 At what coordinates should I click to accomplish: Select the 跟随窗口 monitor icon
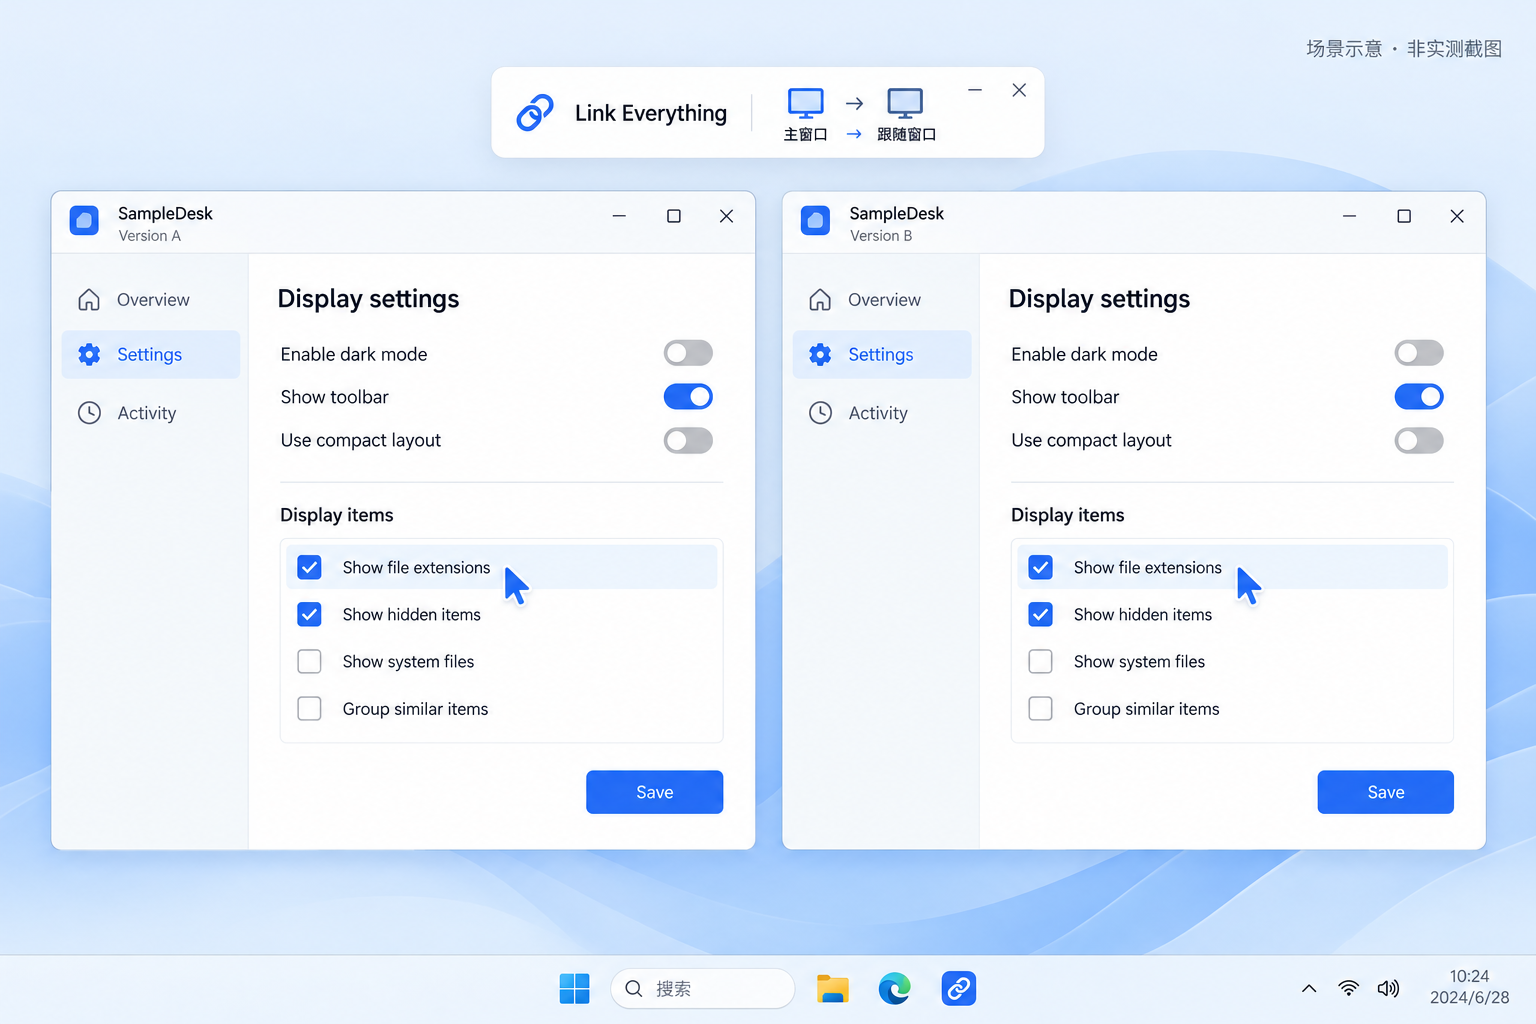(x=905, y=103)
